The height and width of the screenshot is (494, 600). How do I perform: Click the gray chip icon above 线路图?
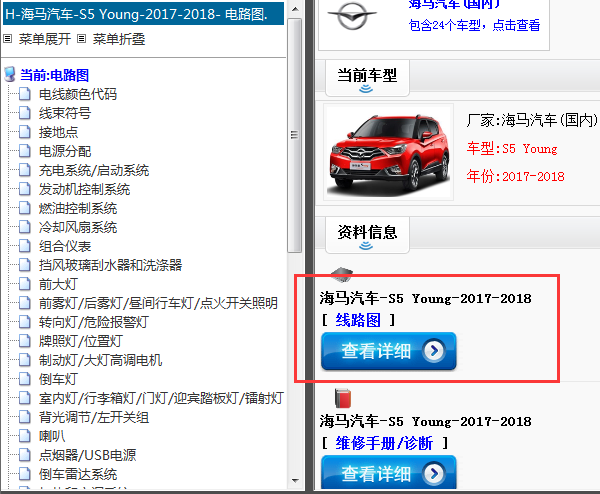[341, 274]
